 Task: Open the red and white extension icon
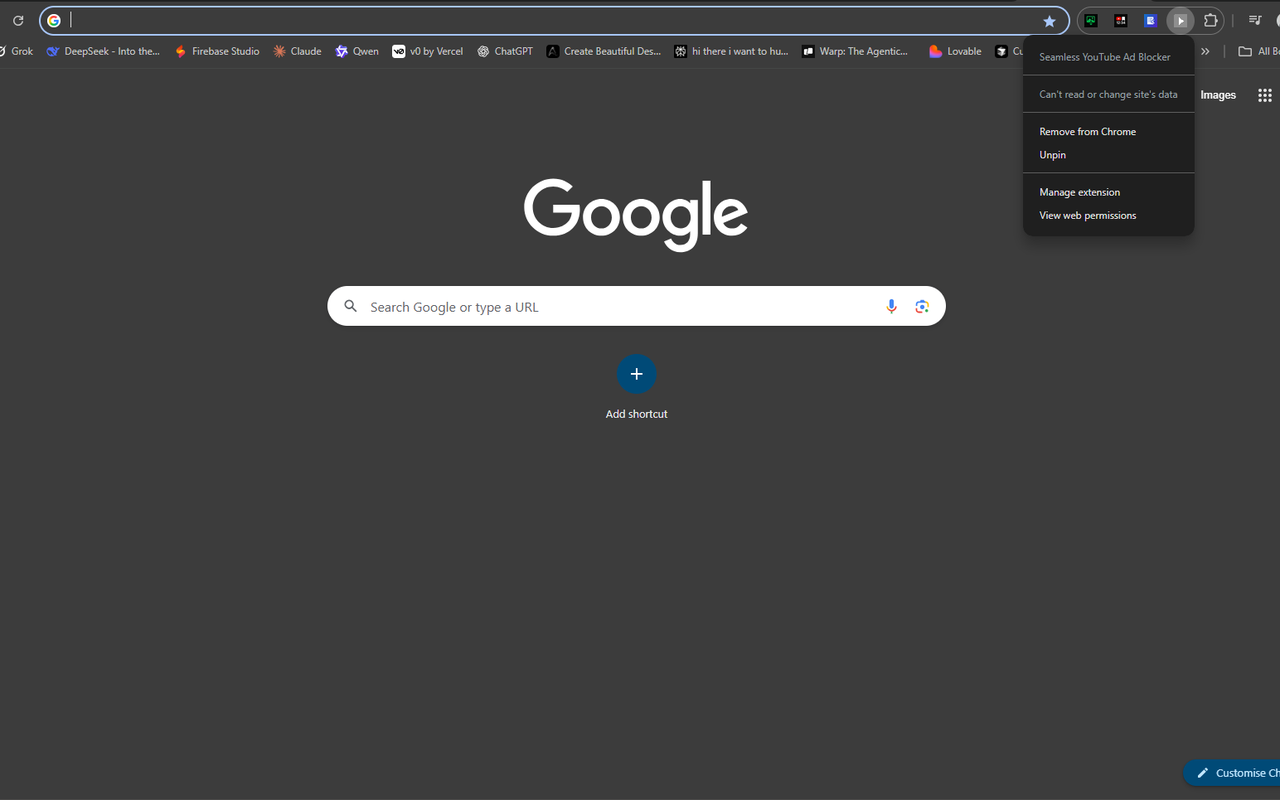tap(1121, 21)
